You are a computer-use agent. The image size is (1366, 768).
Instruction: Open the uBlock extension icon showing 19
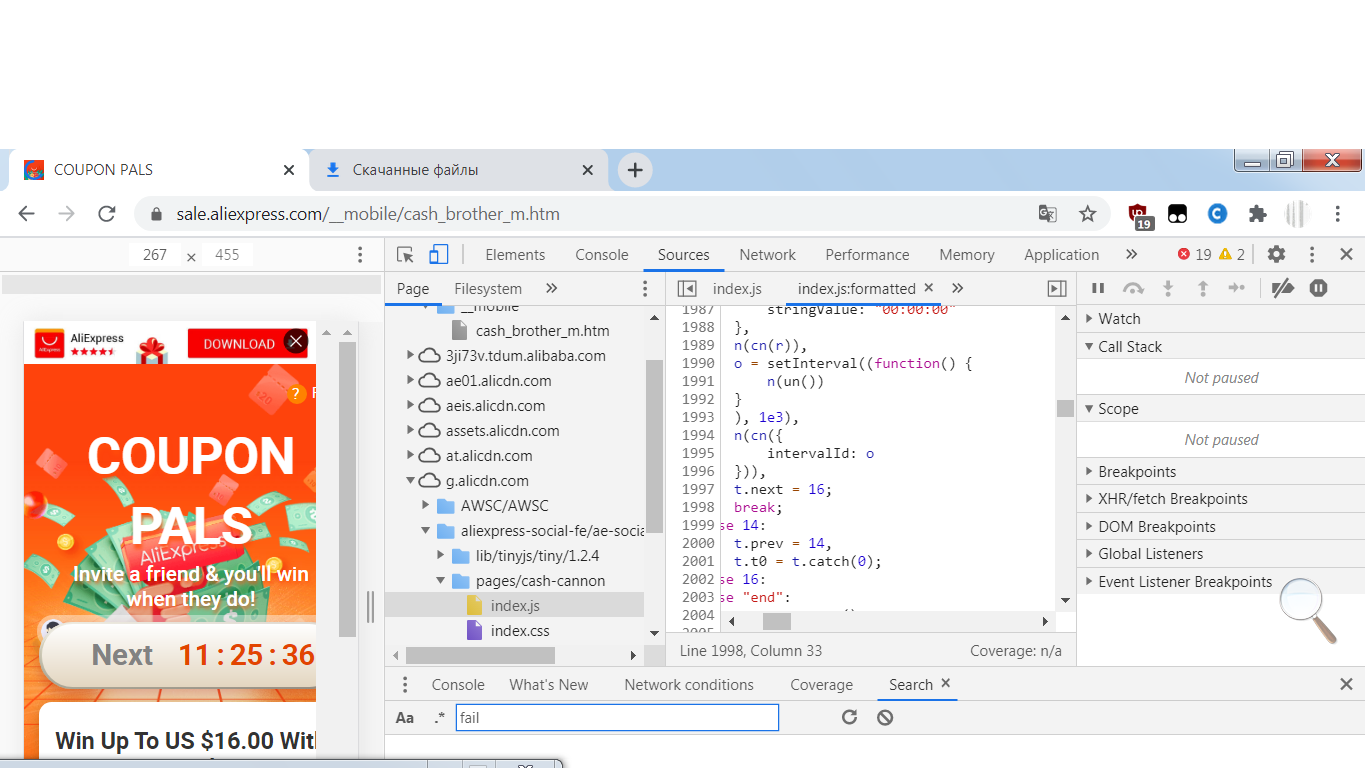1139,214
